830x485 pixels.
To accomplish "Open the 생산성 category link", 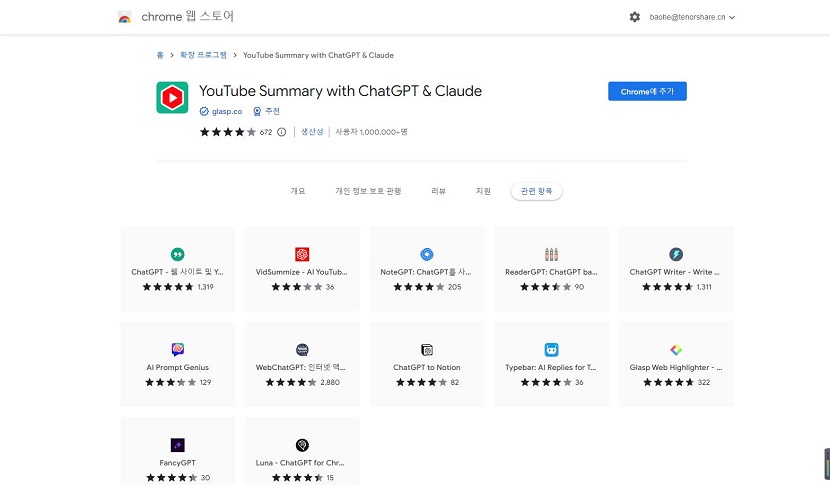I will point(312,132).
